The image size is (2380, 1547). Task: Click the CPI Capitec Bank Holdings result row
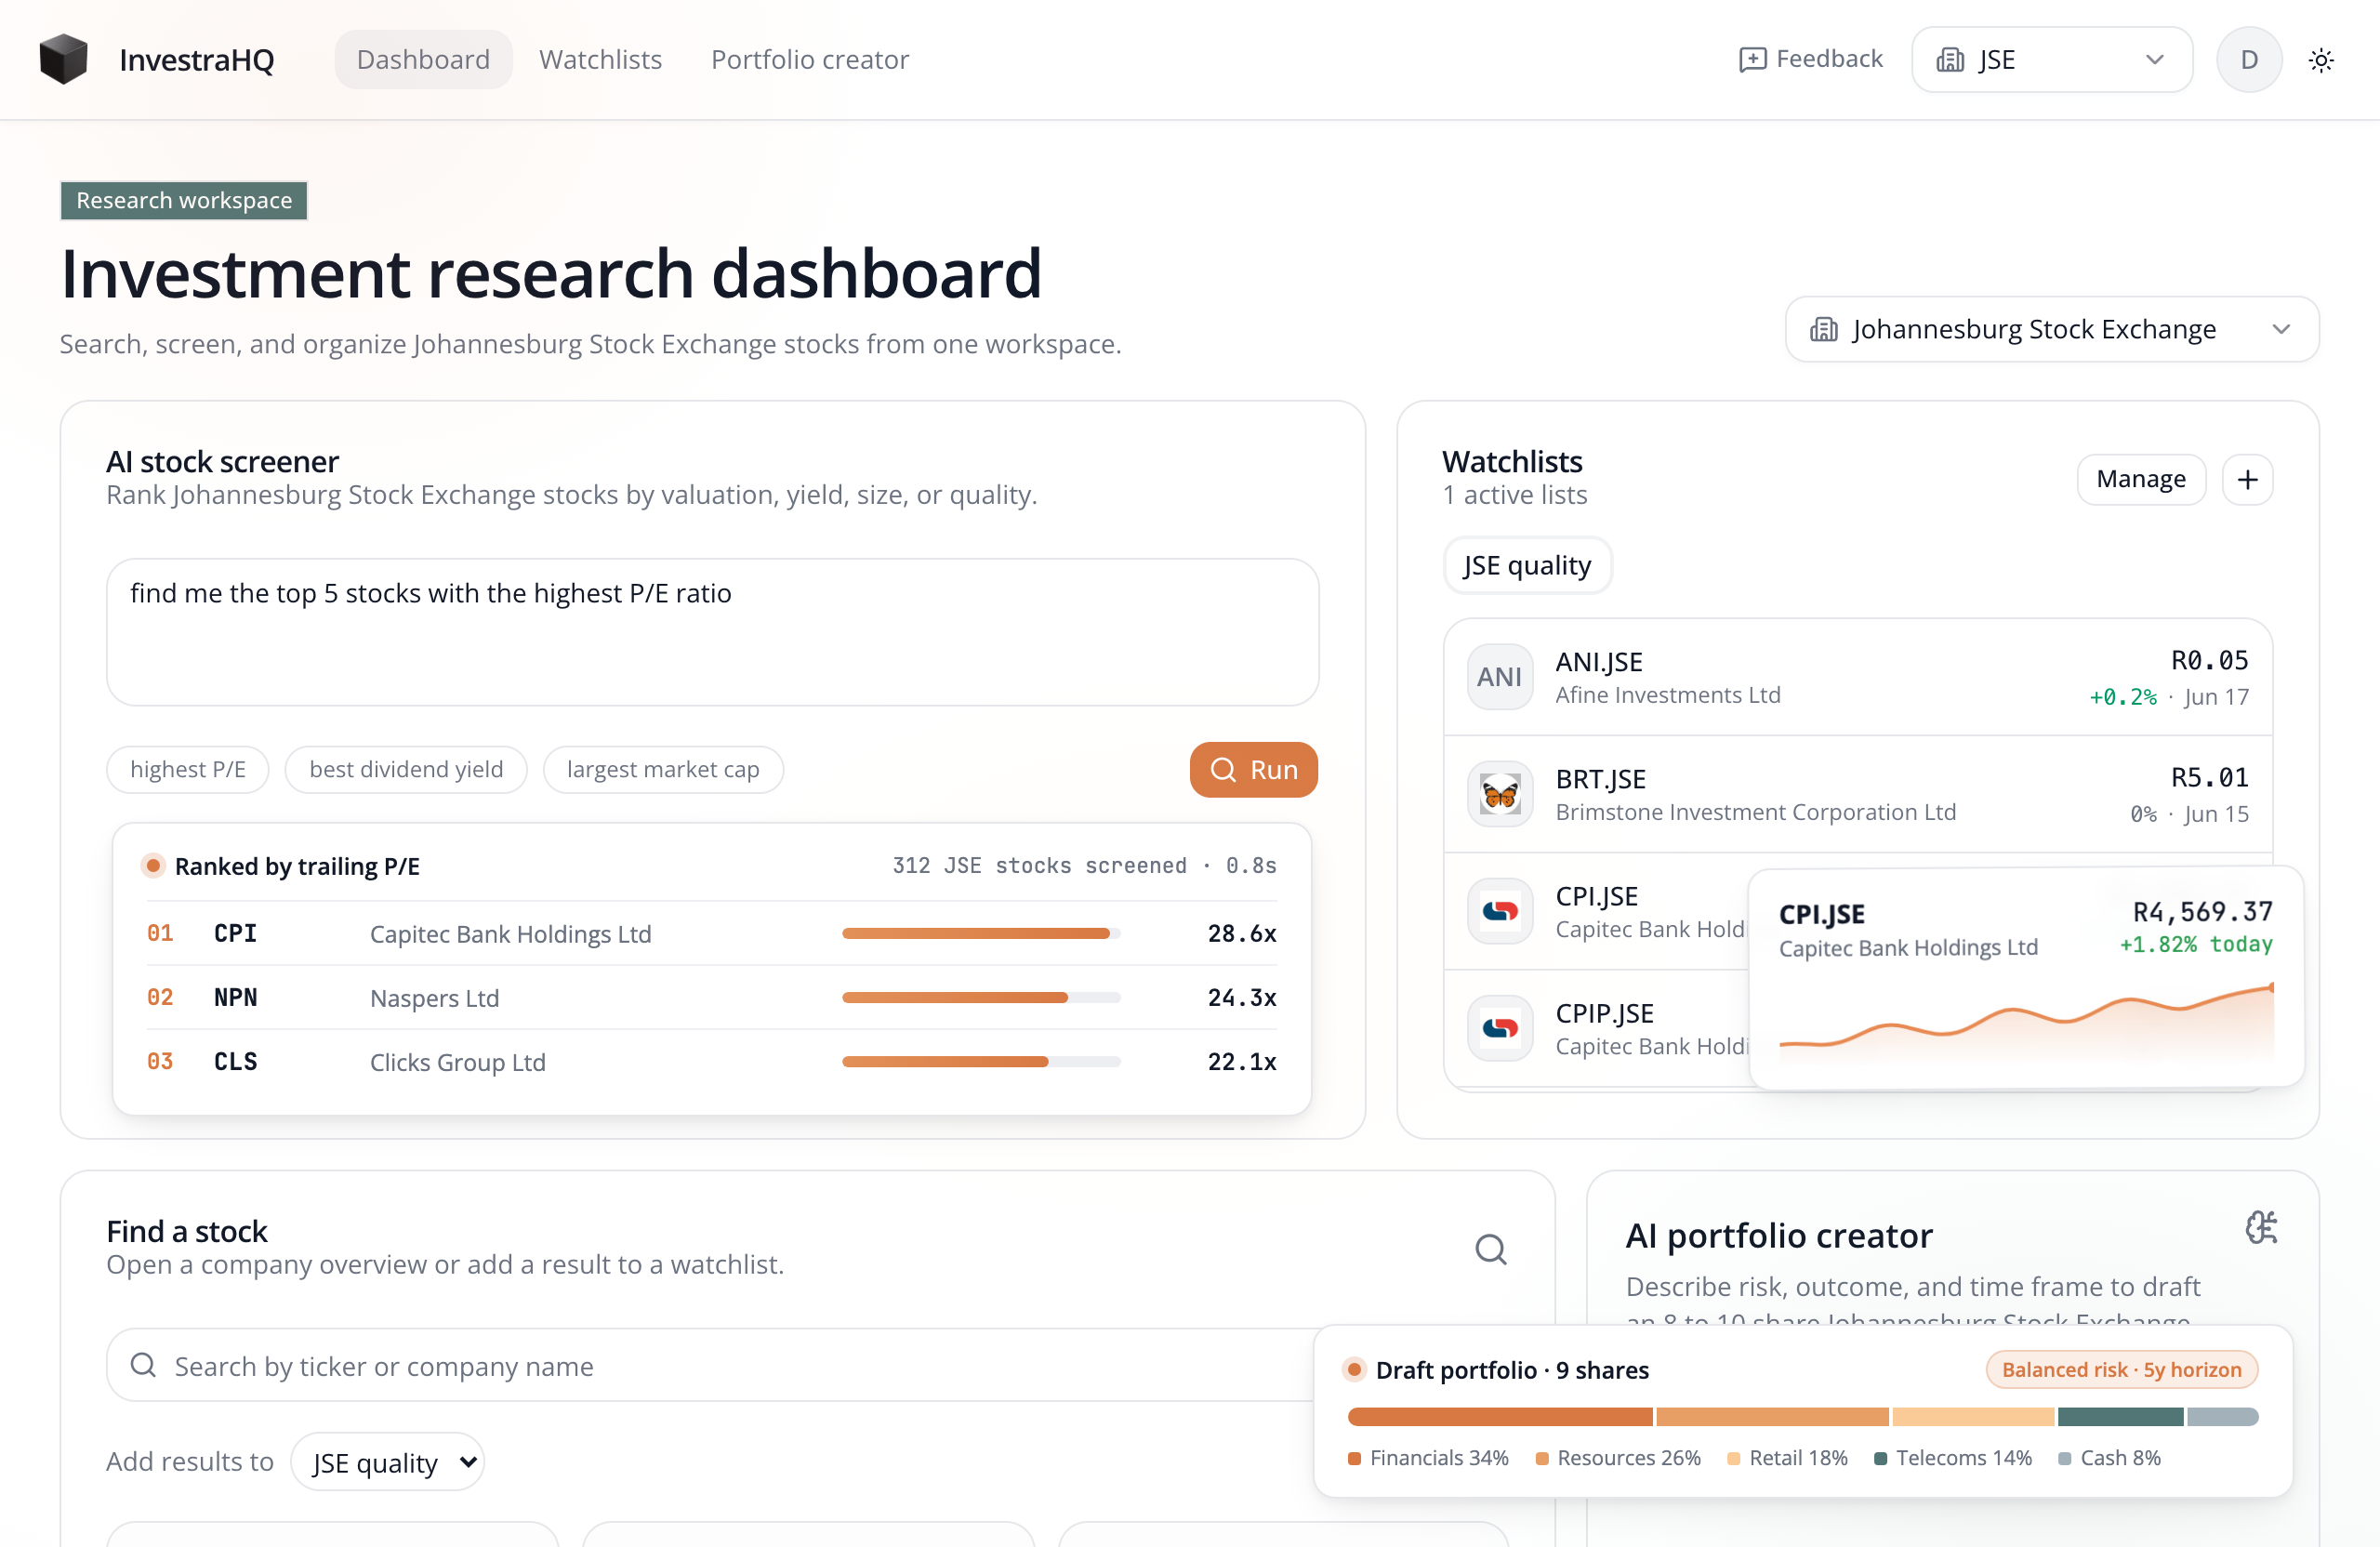point(711,934)
